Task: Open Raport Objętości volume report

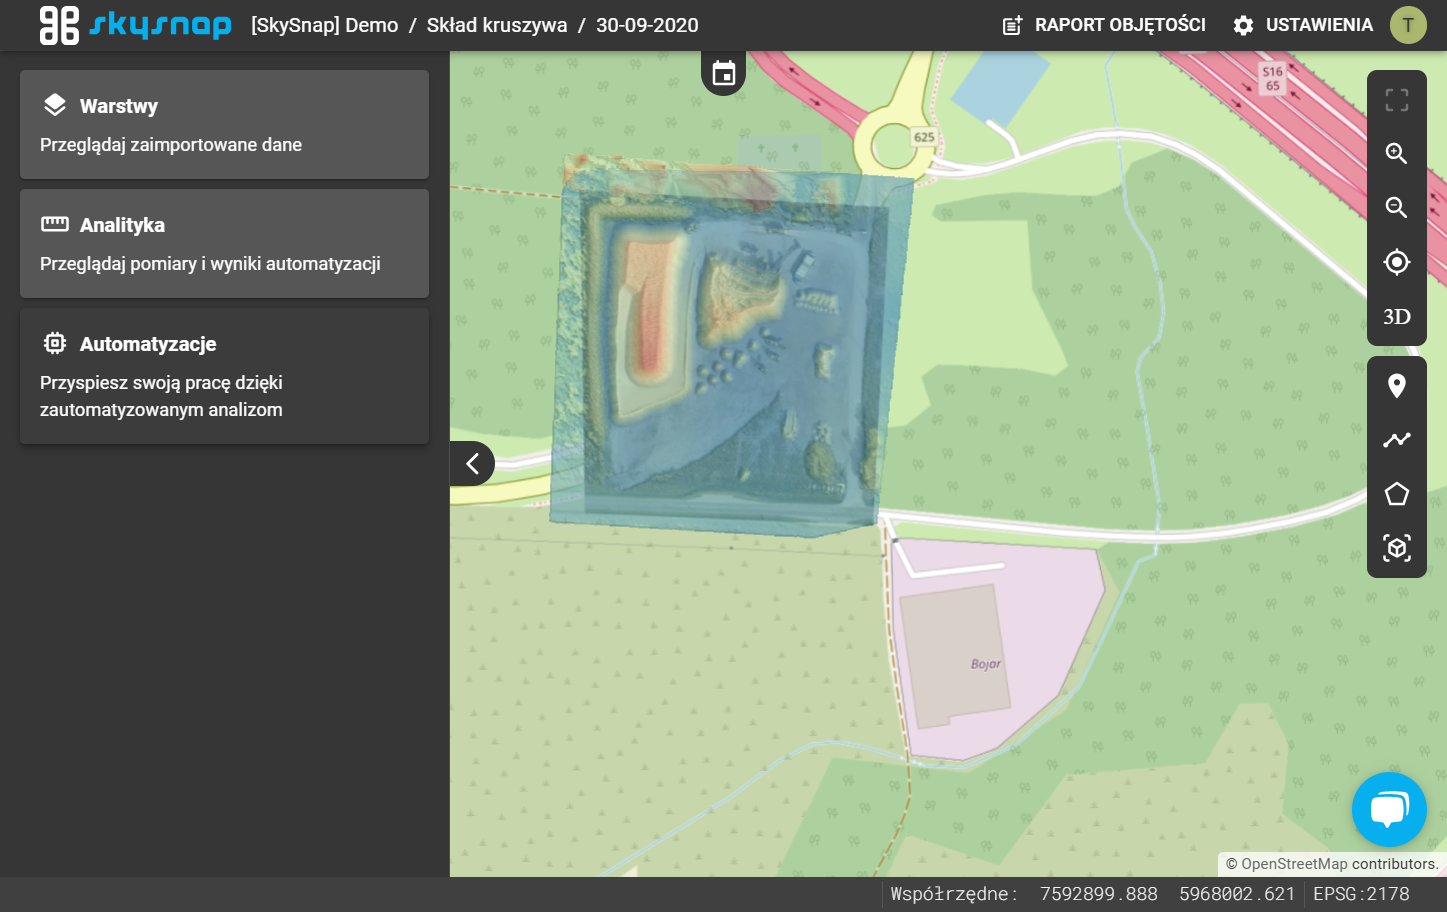Action: (x=1104, y=25)
